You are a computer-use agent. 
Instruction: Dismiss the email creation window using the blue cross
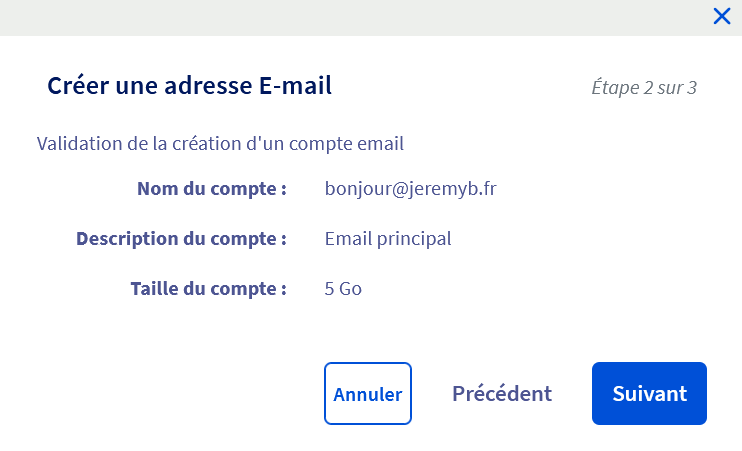pos(721,16)
